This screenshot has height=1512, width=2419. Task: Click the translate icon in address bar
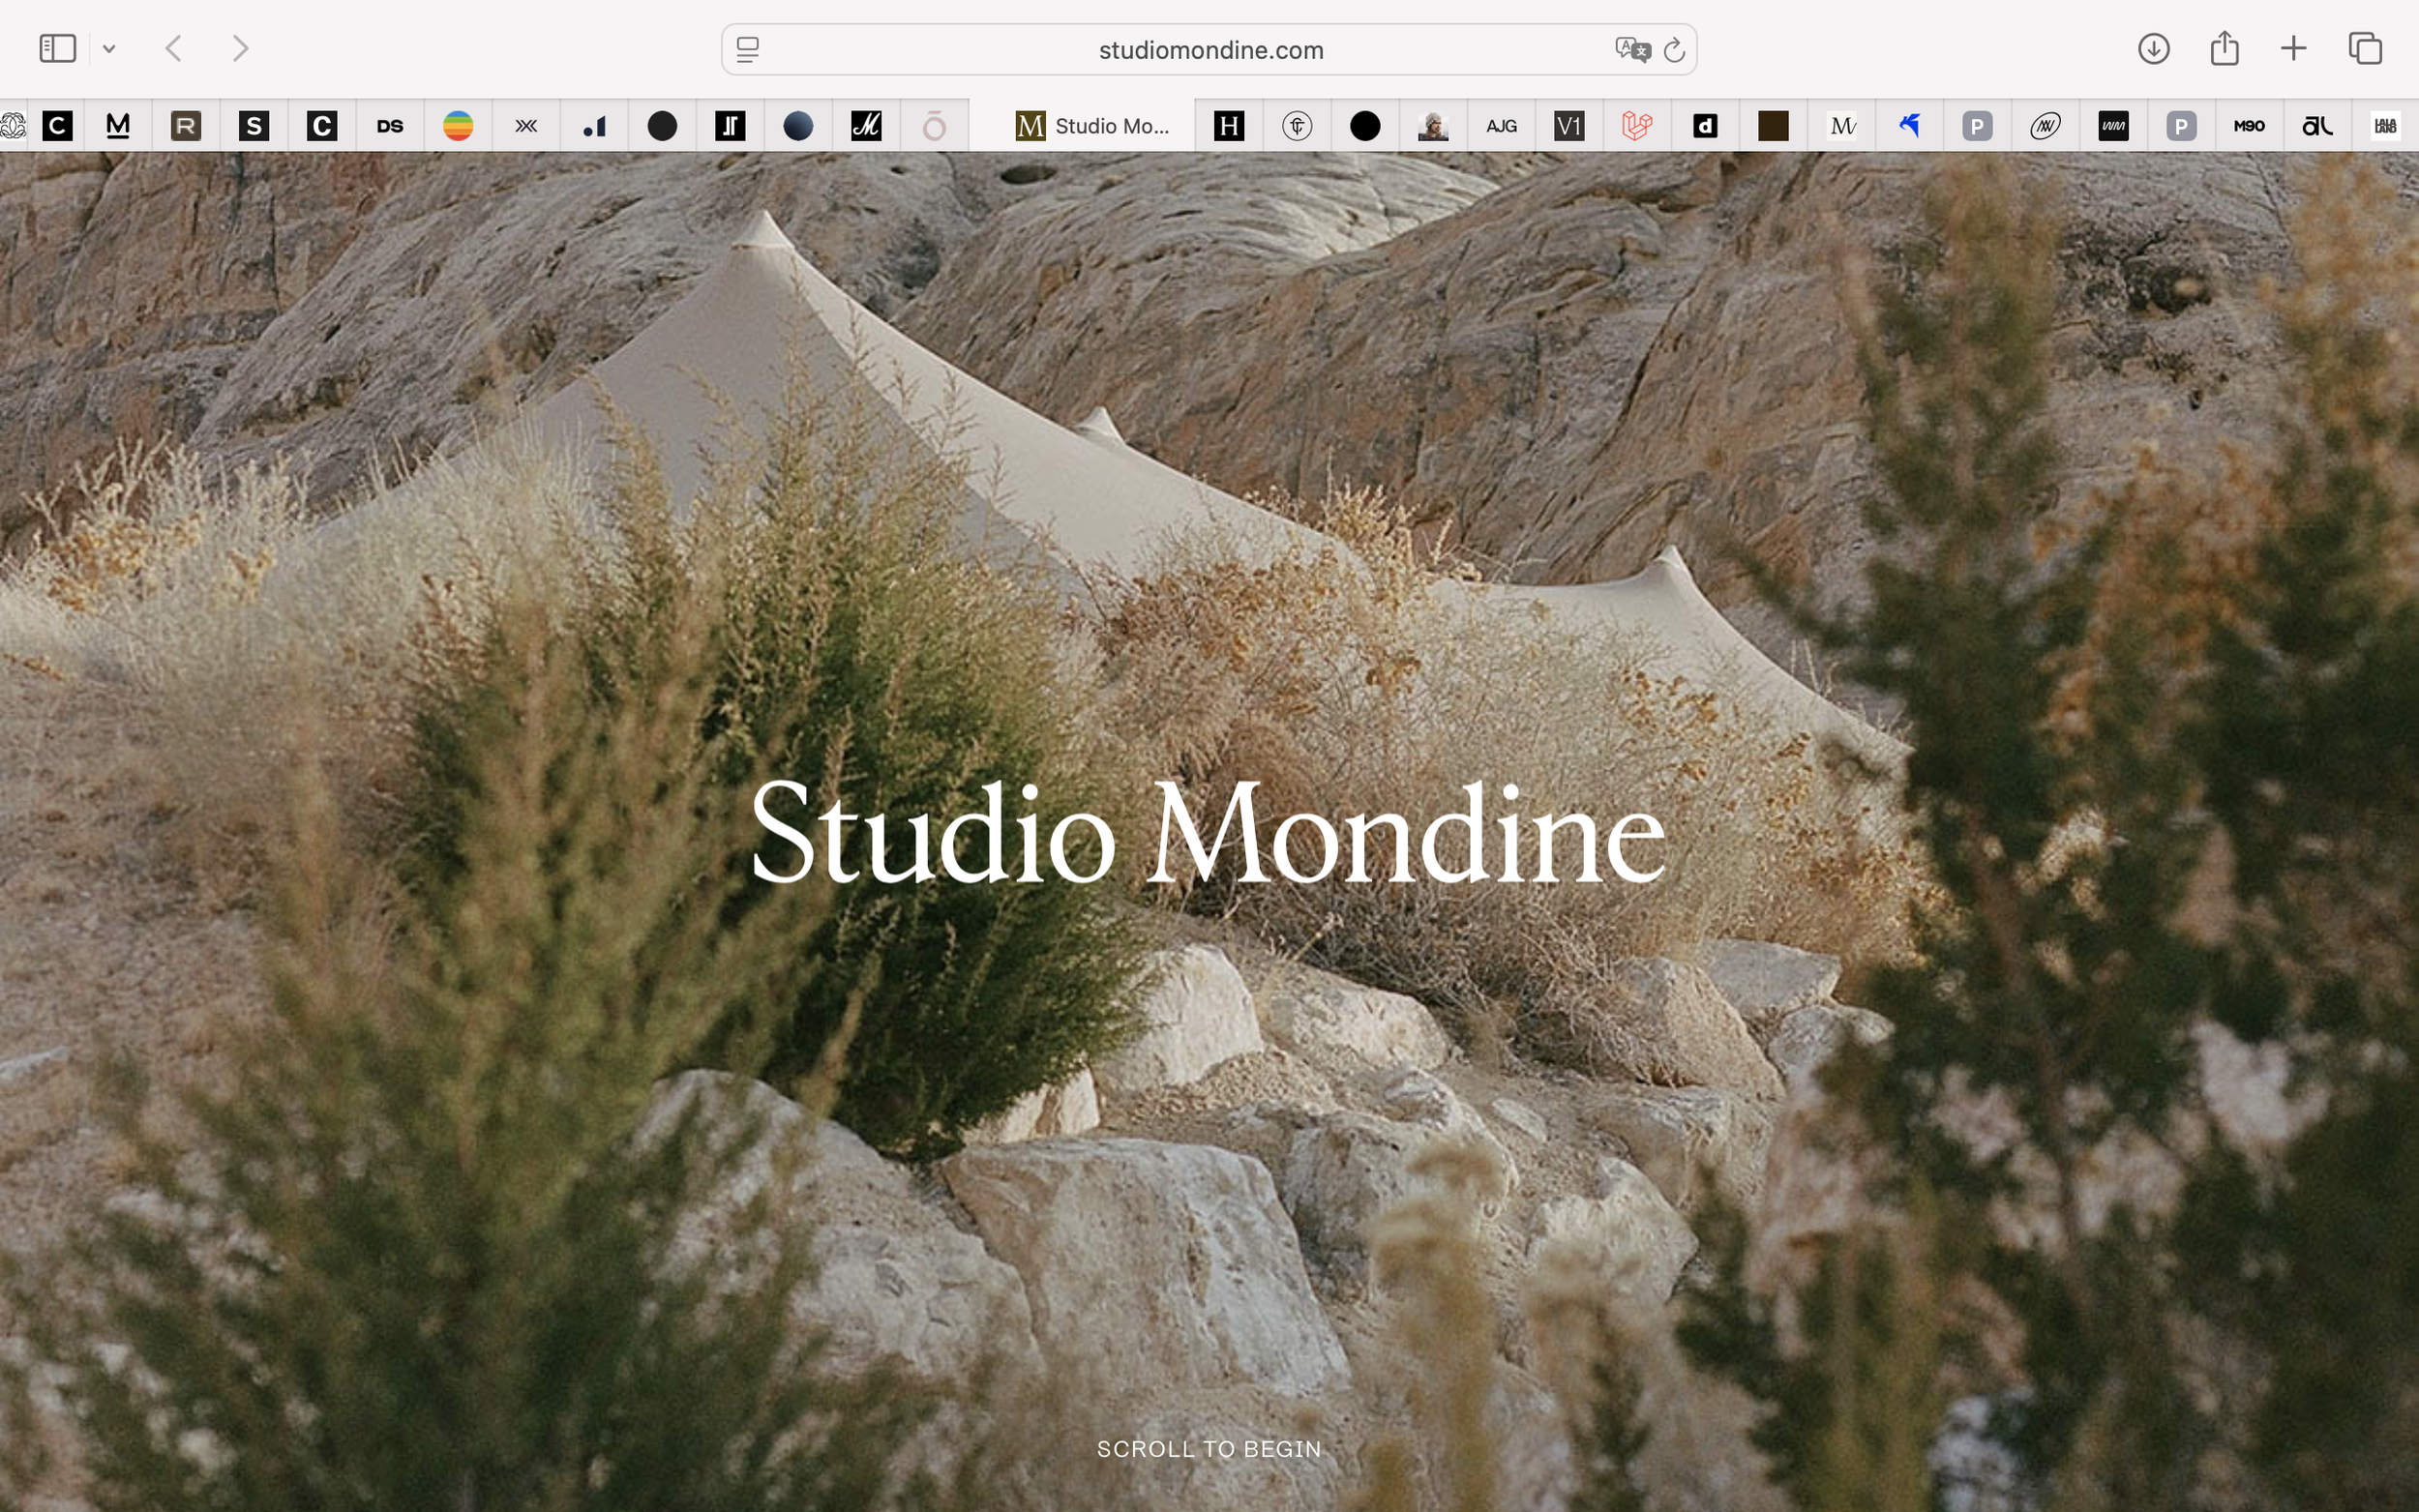pyautogui.click(x=1631, y=49)
